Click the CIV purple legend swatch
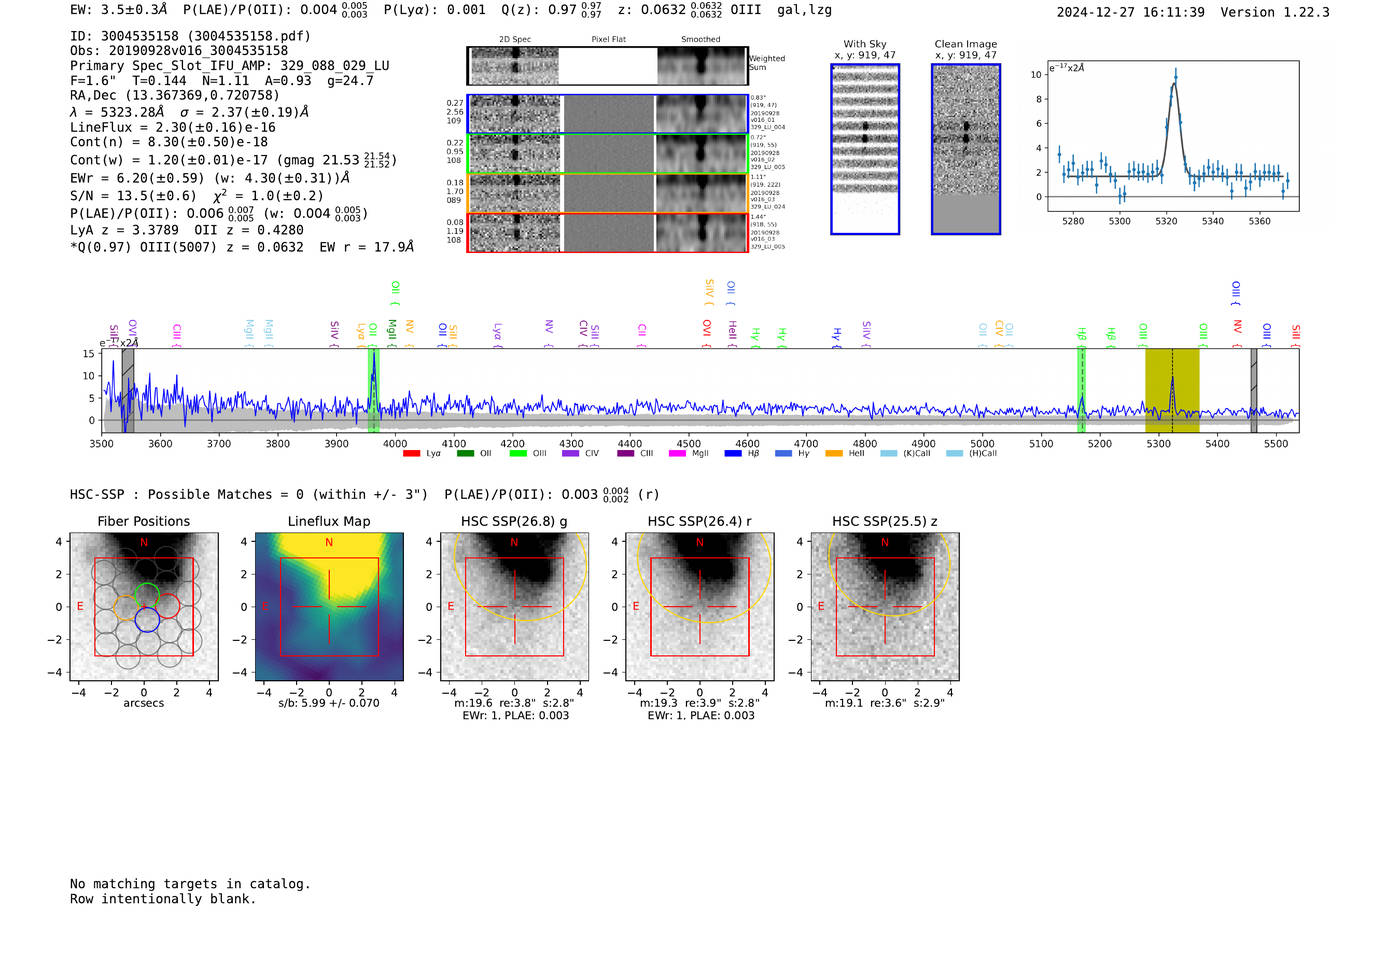 (x=570, y=453)
